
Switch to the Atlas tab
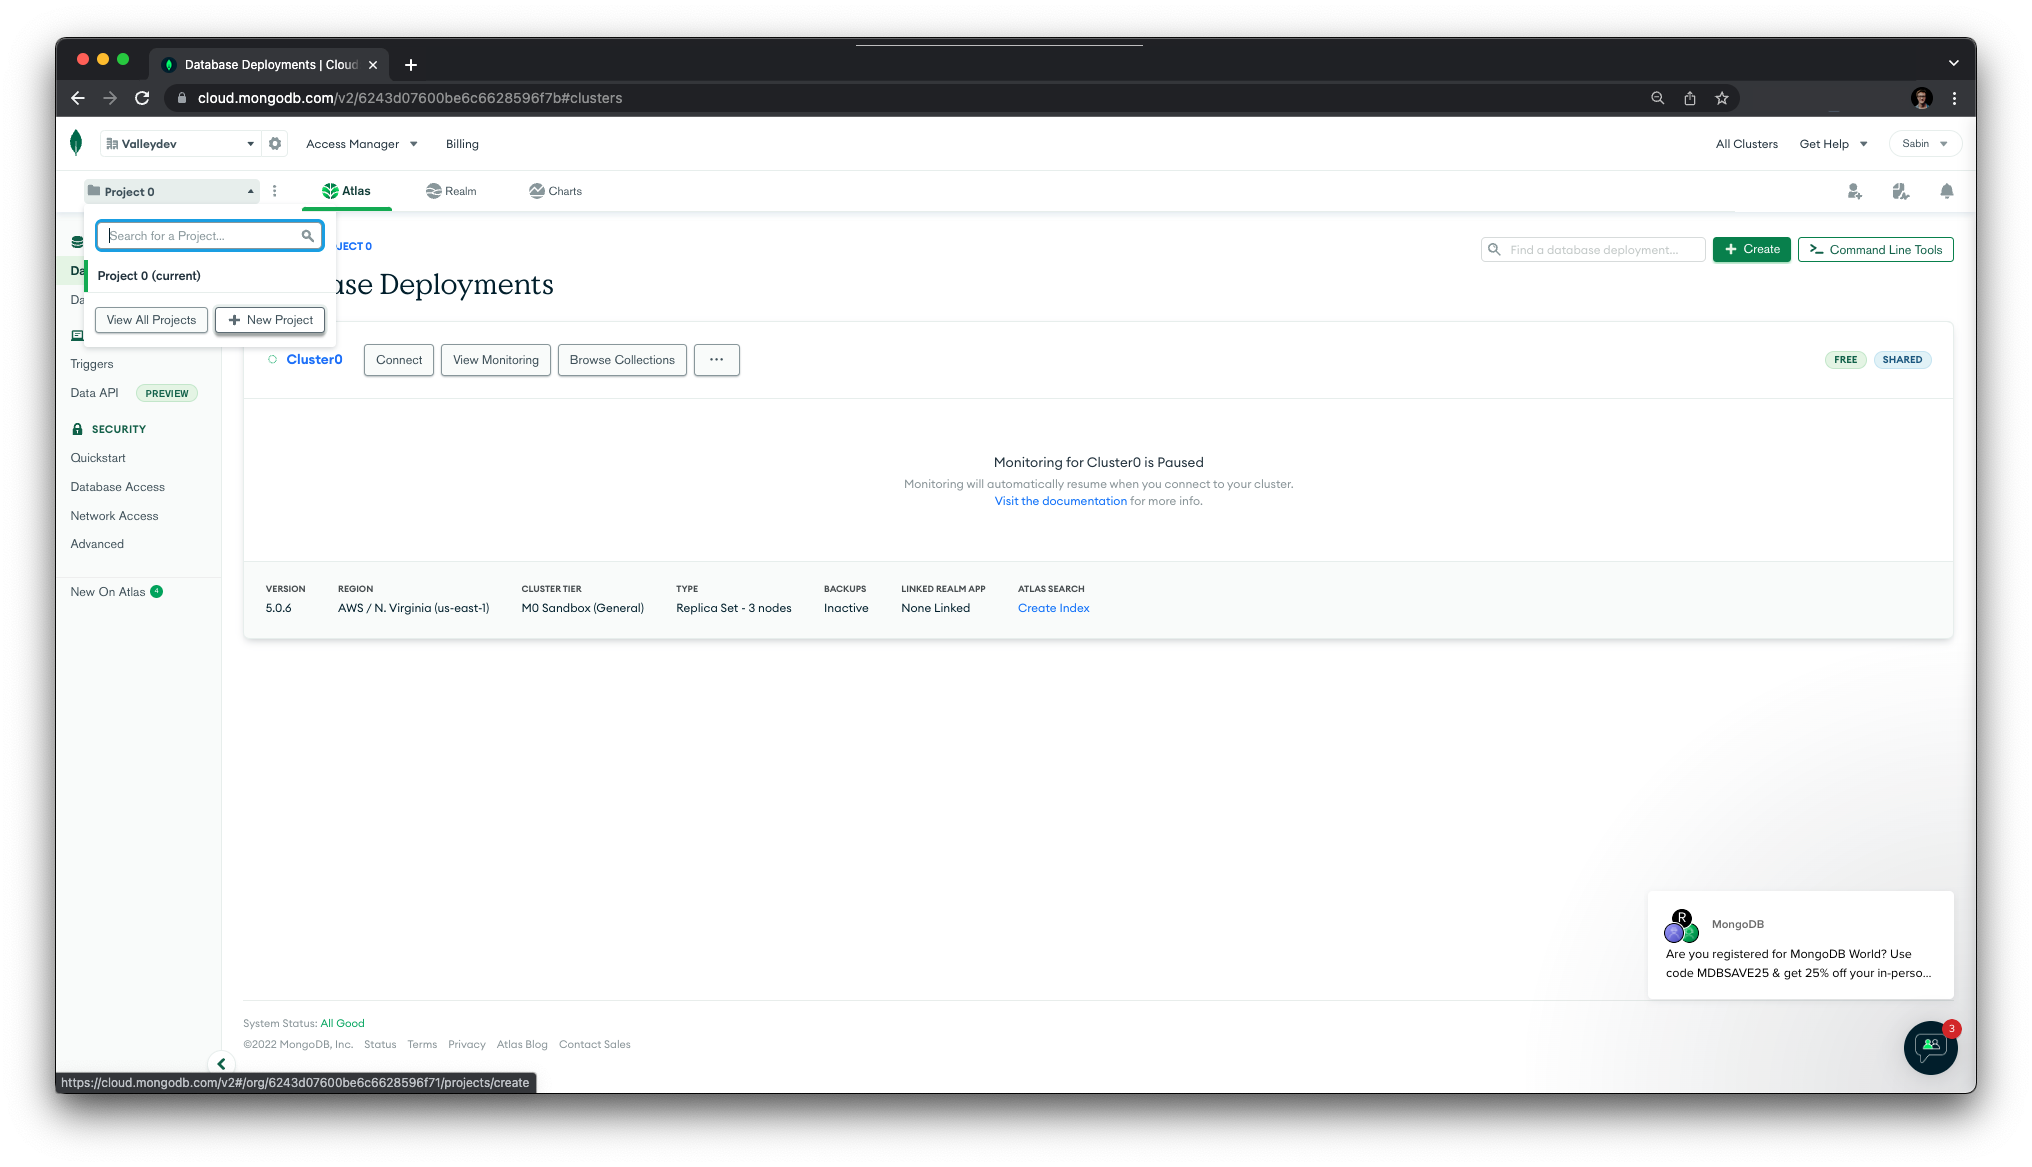click(x=346, y=191)
